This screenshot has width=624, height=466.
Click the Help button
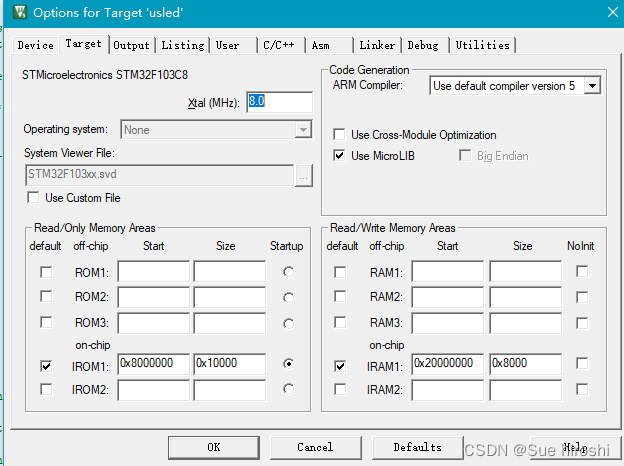[x=575, y=448]
